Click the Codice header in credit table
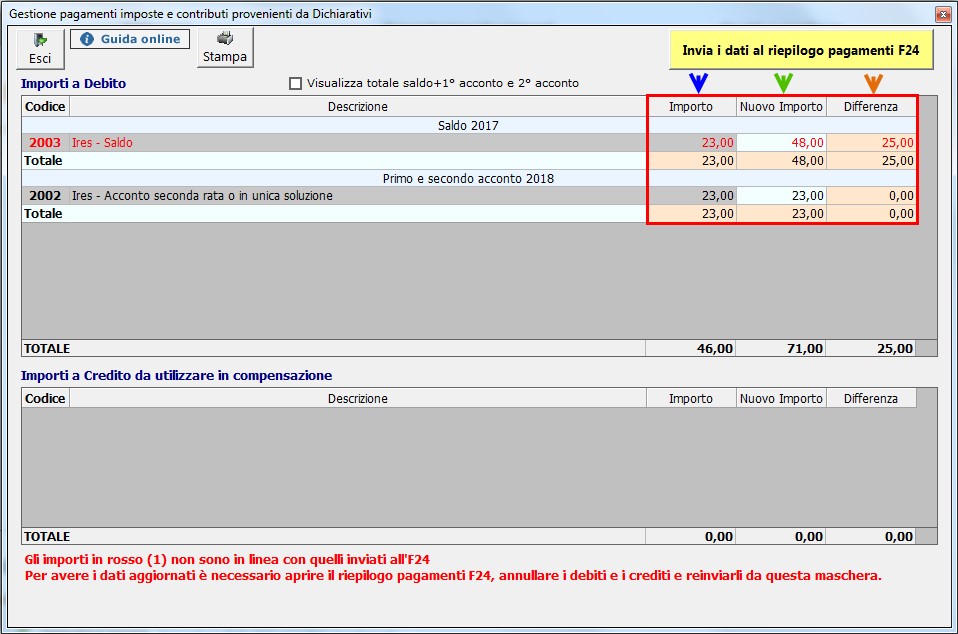This screenshot has width=958, height=634. click(45, 398)
